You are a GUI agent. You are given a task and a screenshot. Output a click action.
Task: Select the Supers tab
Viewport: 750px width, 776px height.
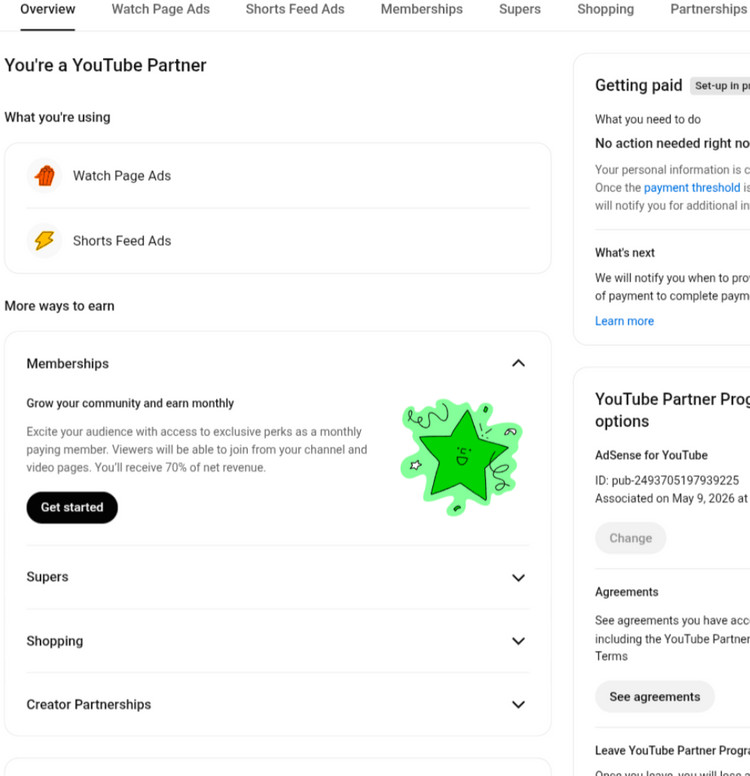520,9
